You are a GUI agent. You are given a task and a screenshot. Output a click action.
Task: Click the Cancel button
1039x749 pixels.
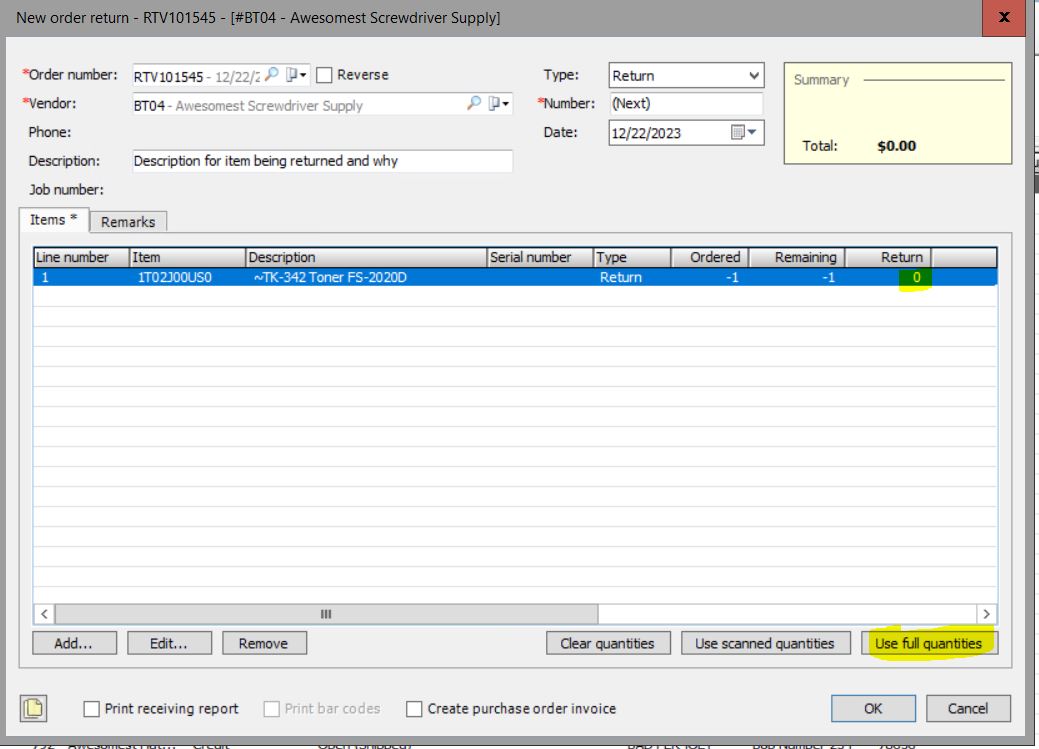(x=968, y=708)
